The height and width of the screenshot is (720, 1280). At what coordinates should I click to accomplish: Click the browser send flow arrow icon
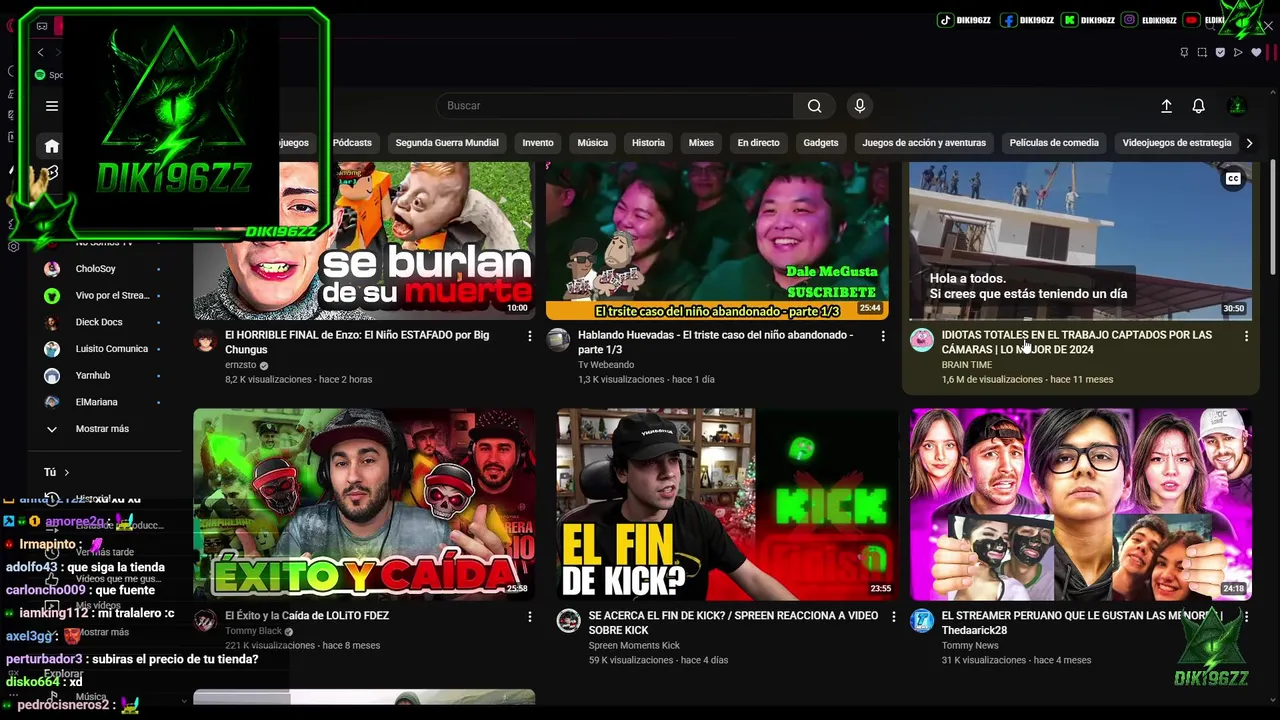1238,52
